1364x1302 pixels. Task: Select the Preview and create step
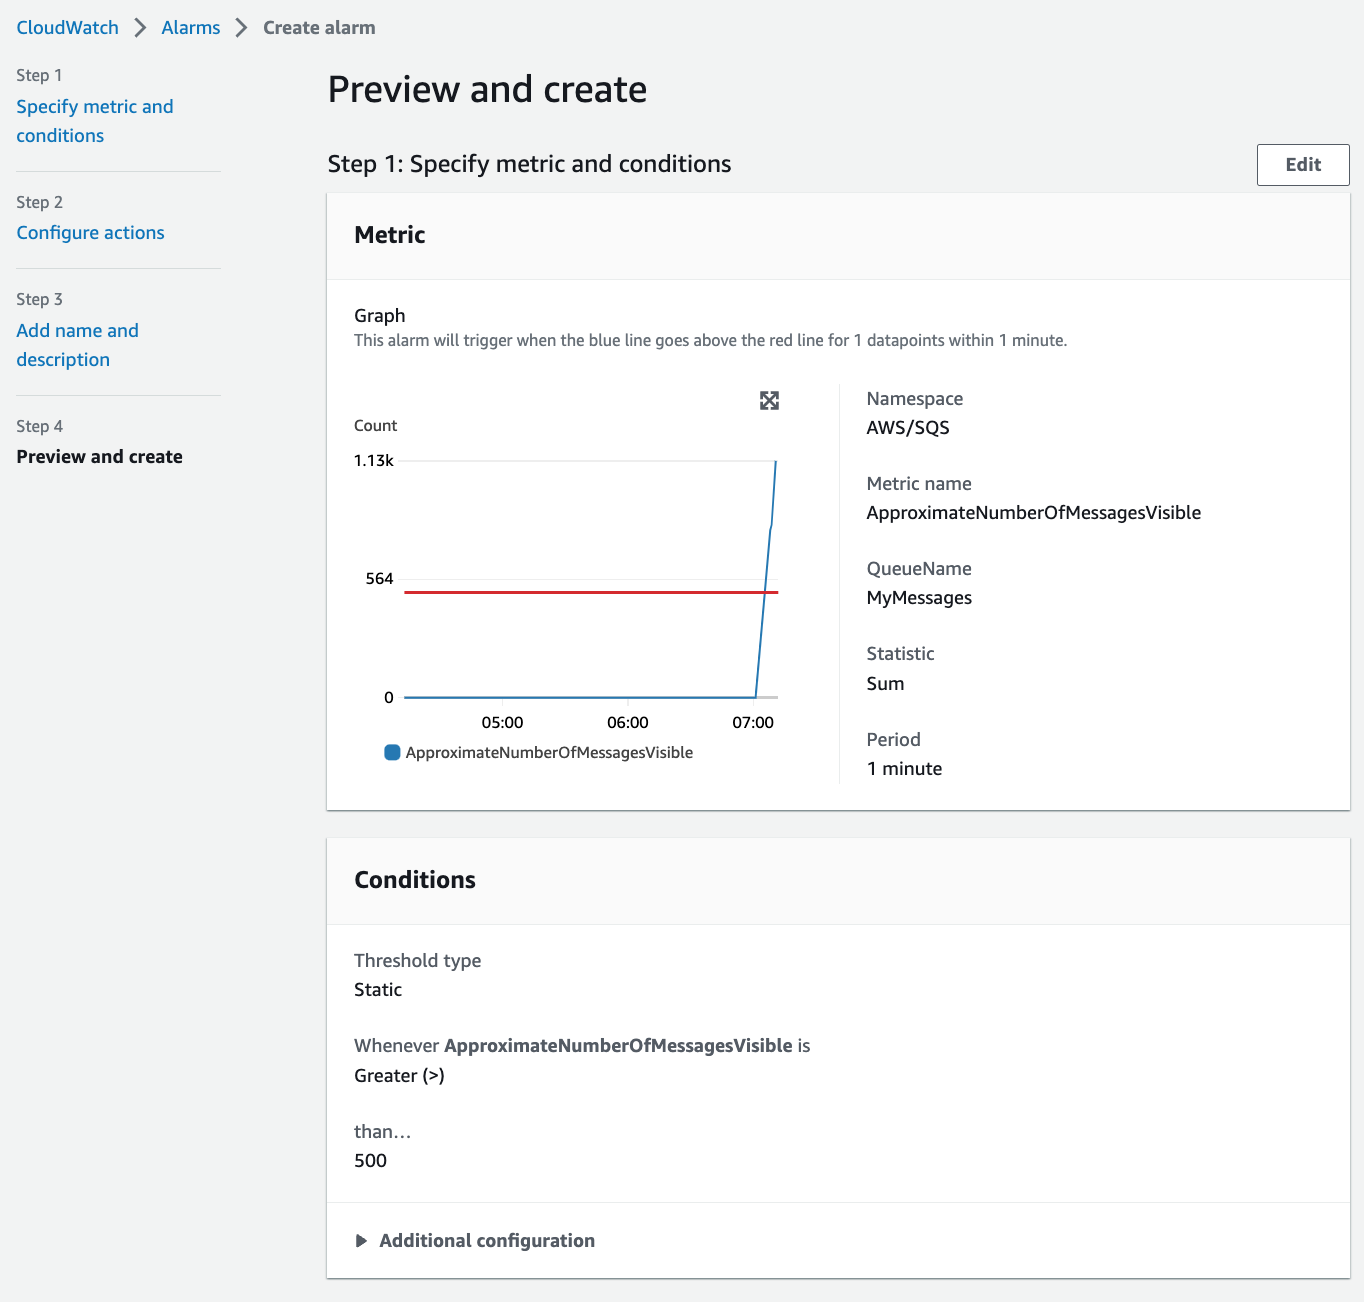pyautogui.click(x=99, y=456)
